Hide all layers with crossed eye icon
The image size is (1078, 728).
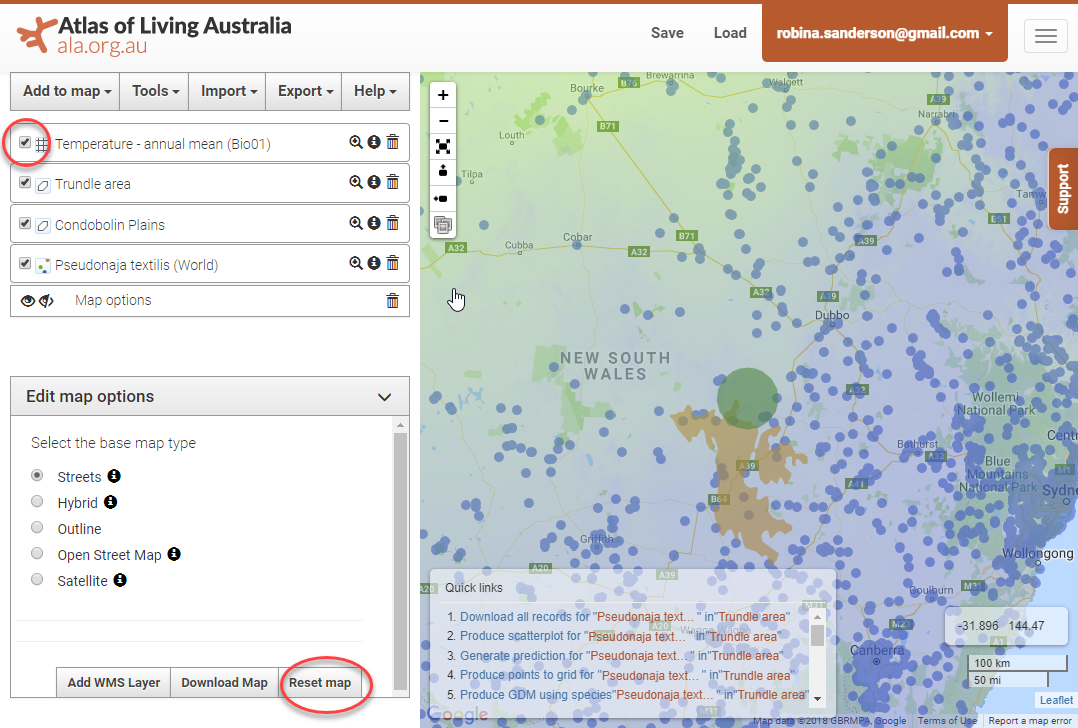click(46, 301)
